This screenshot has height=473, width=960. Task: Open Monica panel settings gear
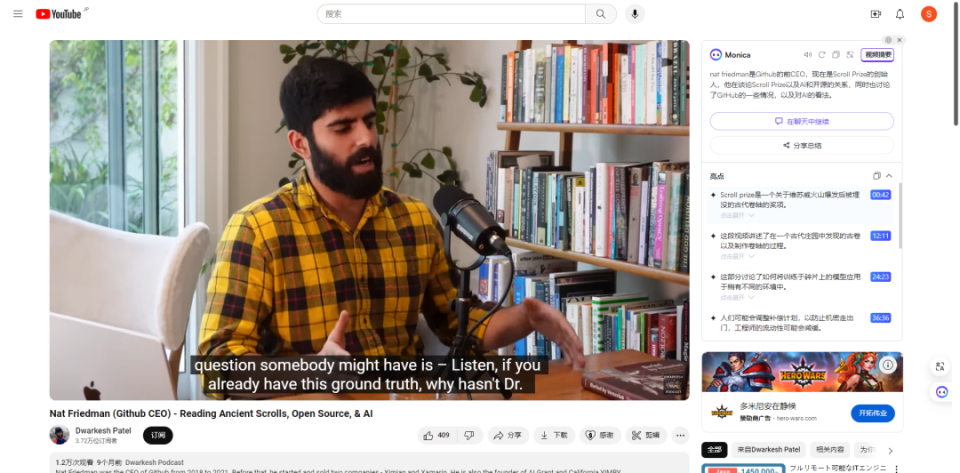[x=888, y=40]
